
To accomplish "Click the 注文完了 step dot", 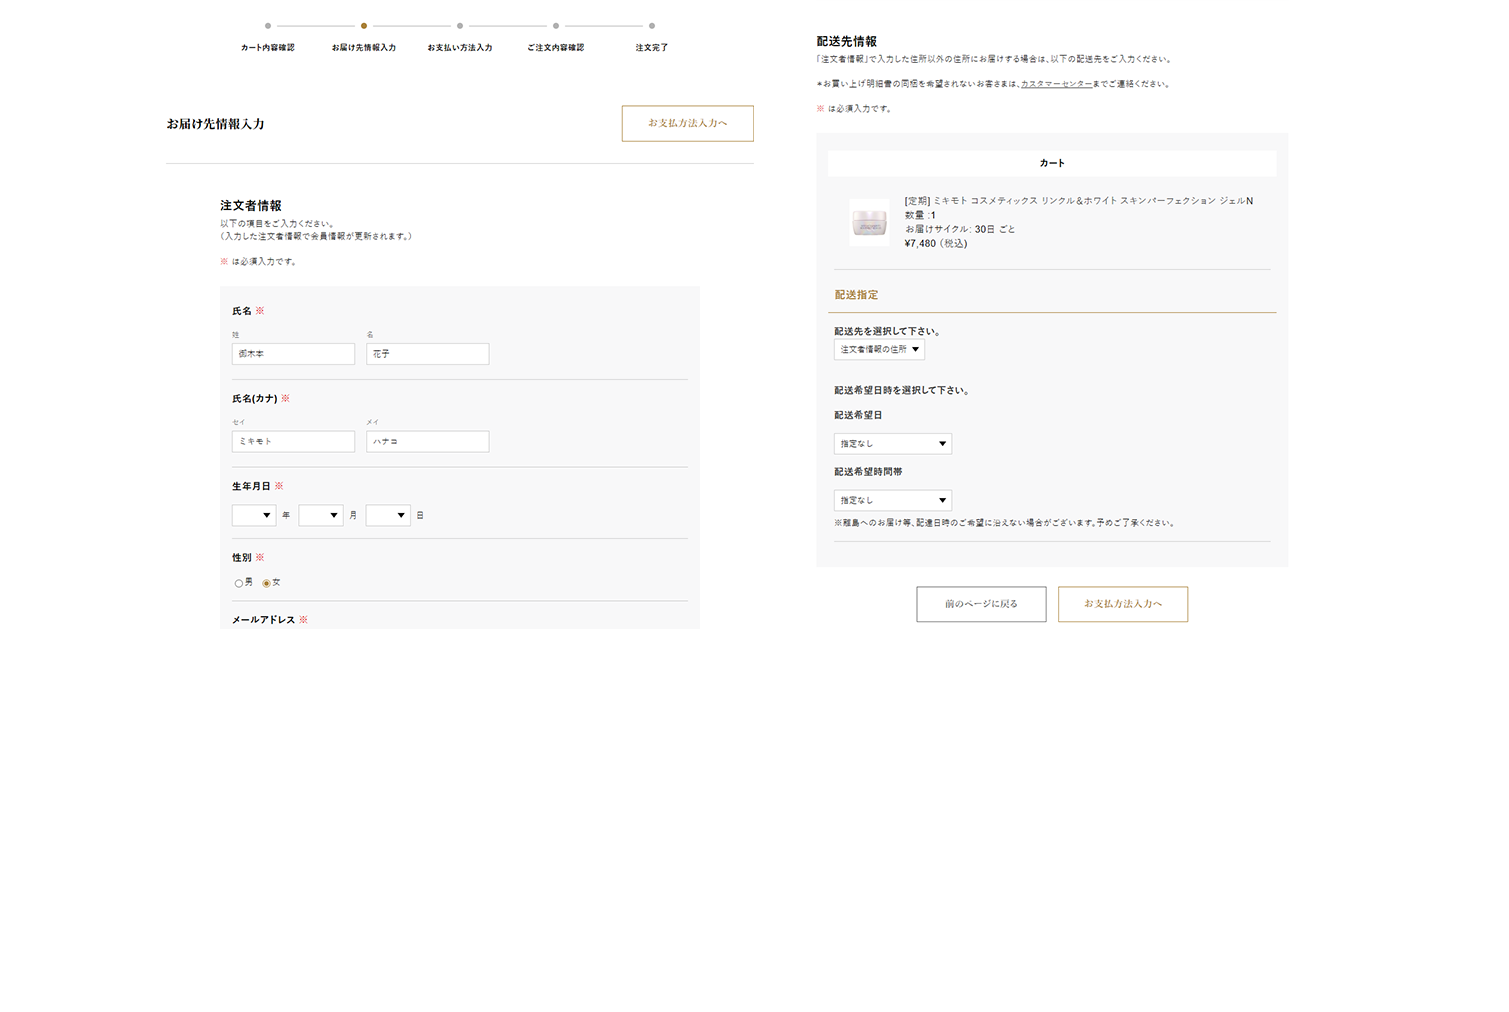I will 652,26.
